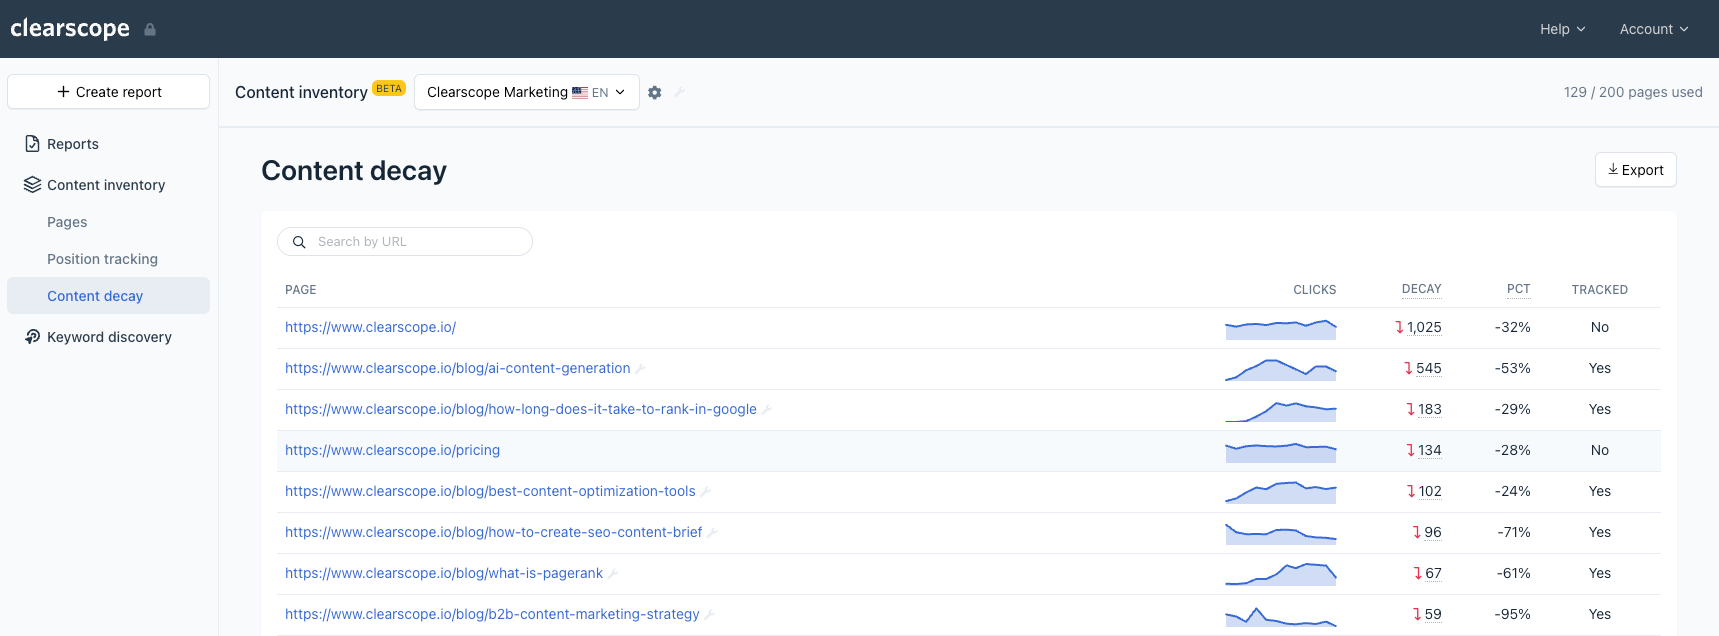Open the Pages section
The width and height of the screenshot is (1719, 636).
coord(67,222)
